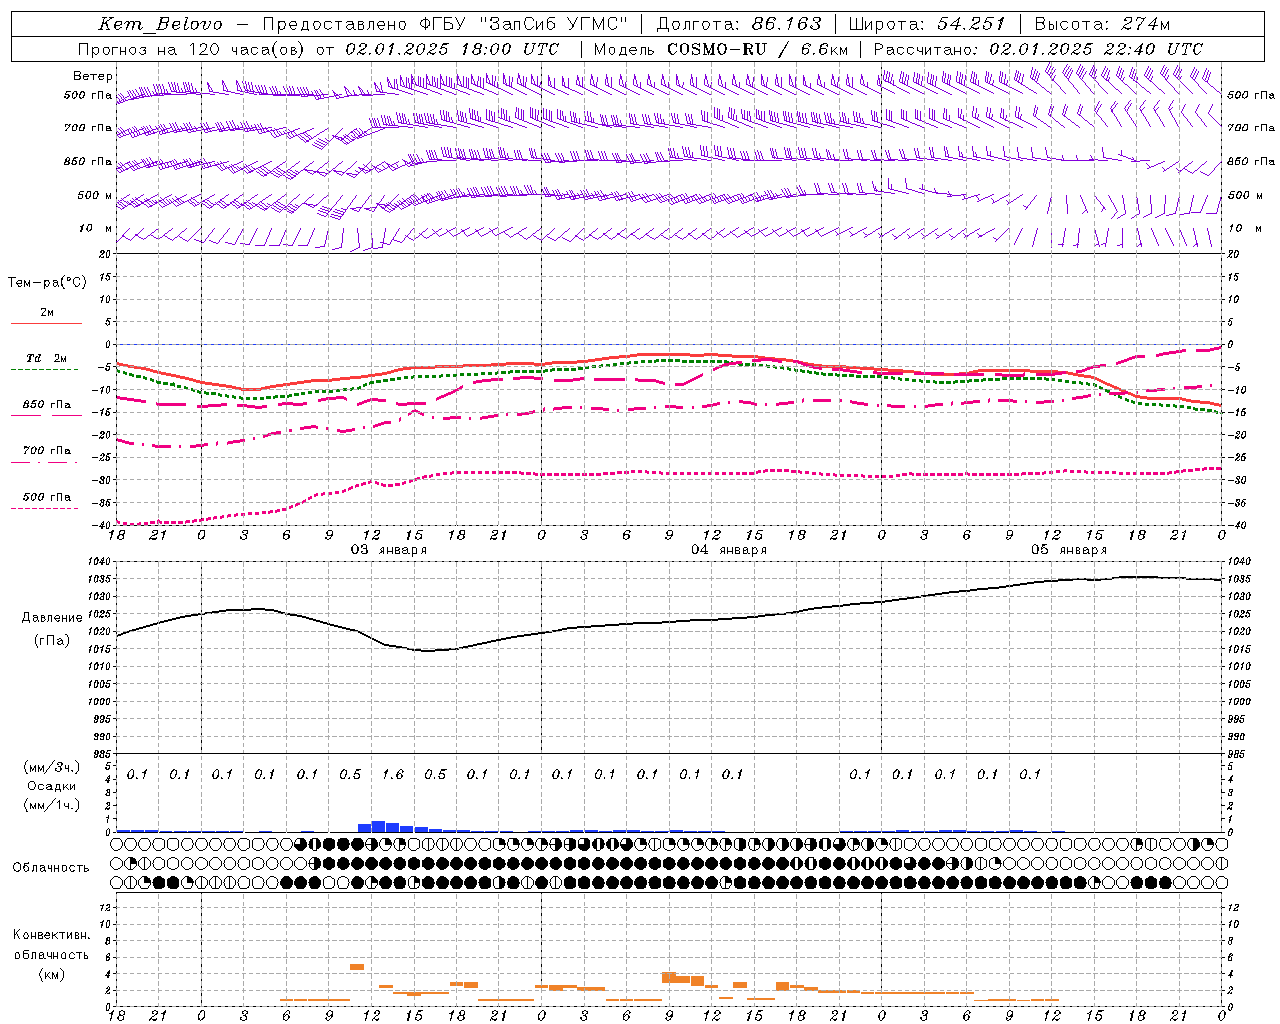Screen dimensions: 1280x1024
Task: Select the text Предоставлено ФГБУ "ЗапСиб УГМС"
Action: coord(445,24)
